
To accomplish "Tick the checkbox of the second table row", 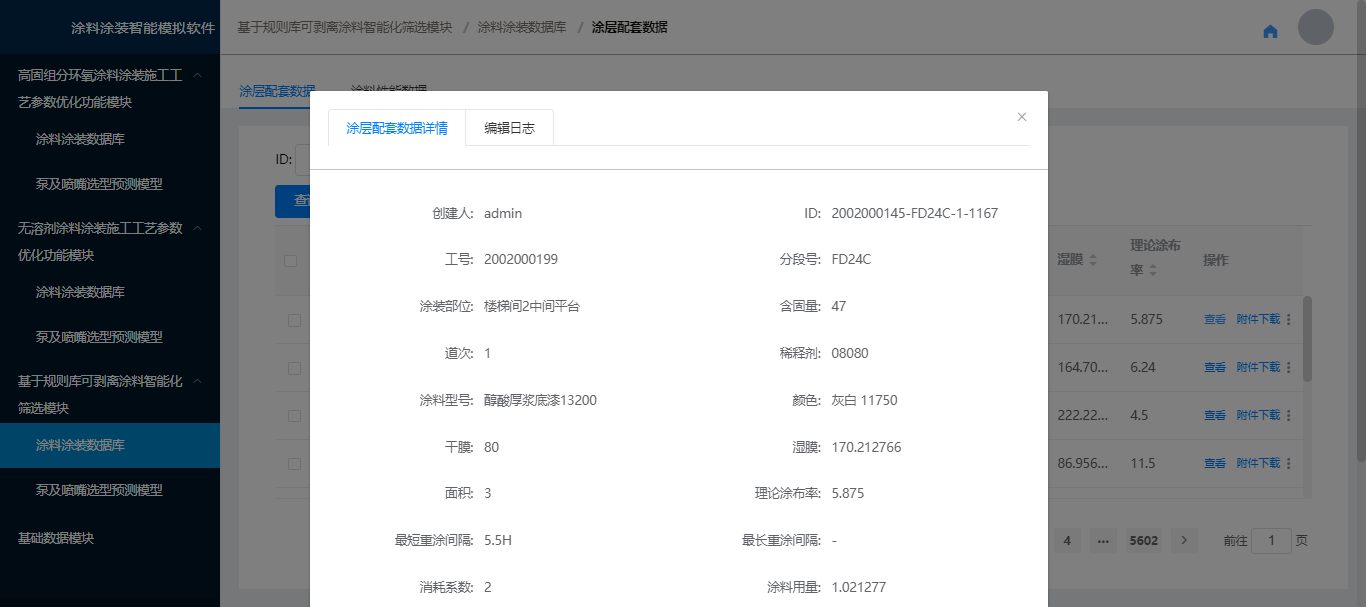I will tap(294, 368).
